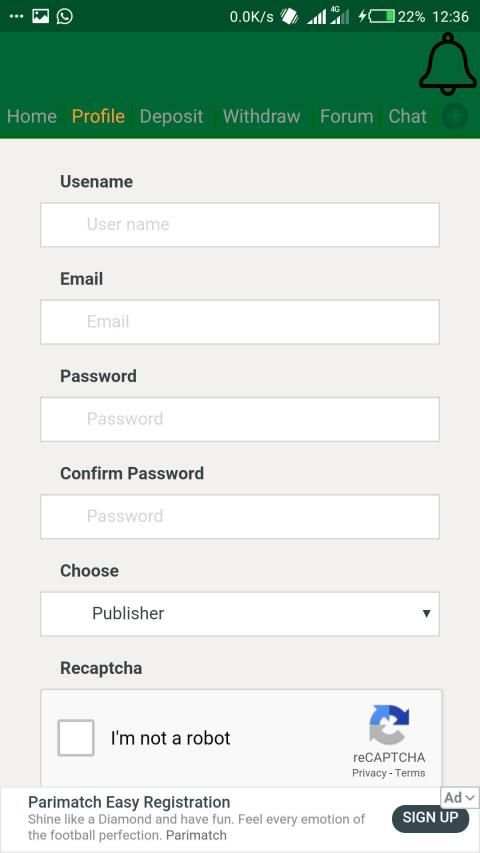Tap the faded round icon after Chat

455,116
